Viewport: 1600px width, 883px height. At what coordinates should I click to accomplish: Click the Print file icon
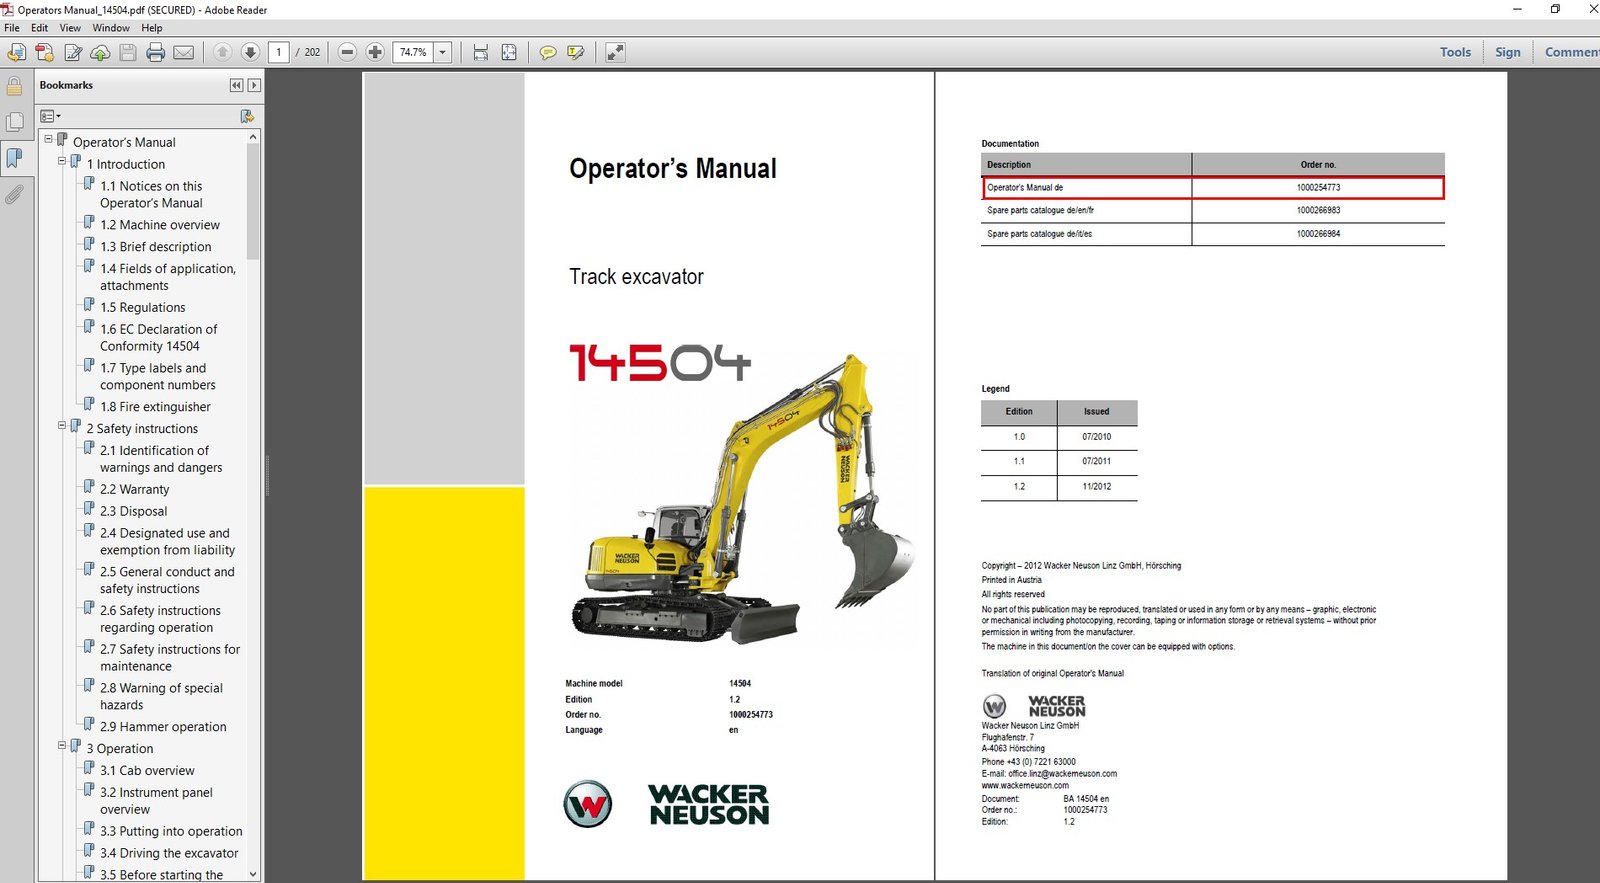tap(155, 52)
